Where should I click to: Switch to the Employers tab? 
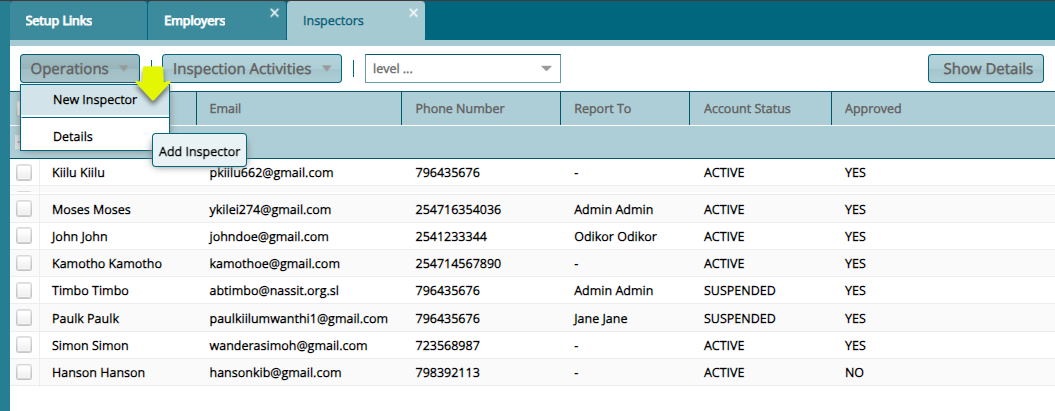(195, 20)
